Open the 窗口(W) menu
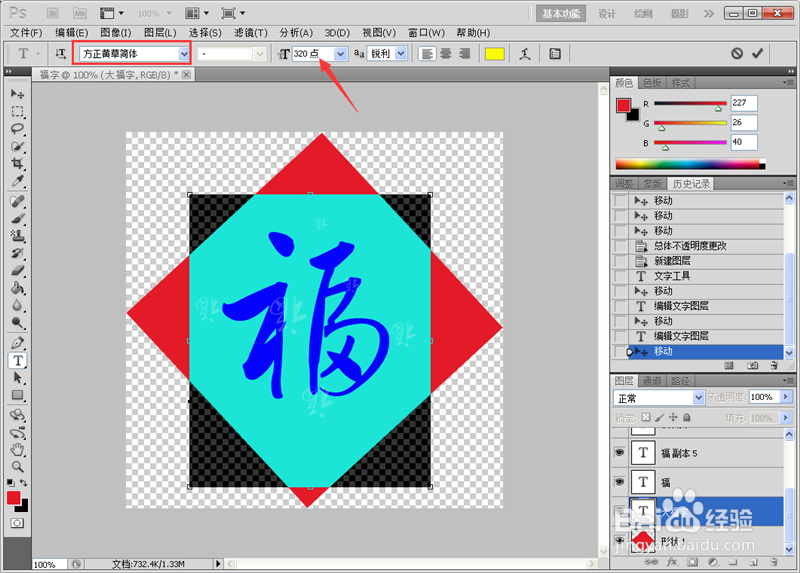Screen dimensions: 800x573 coord(426,33)
